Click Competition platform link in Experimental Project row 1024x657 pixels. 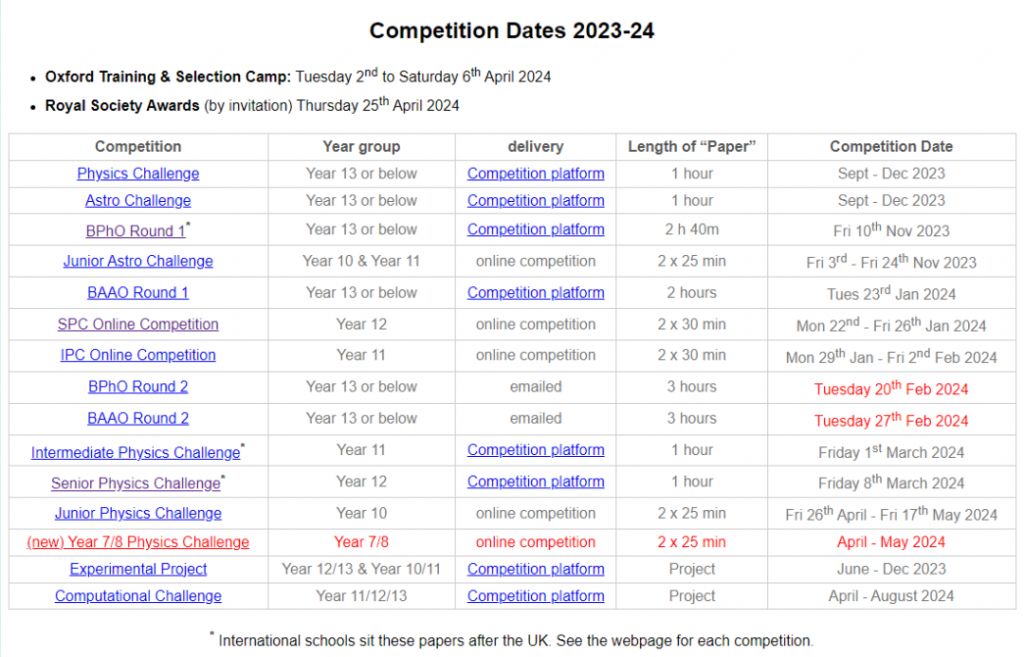[535, 570]
